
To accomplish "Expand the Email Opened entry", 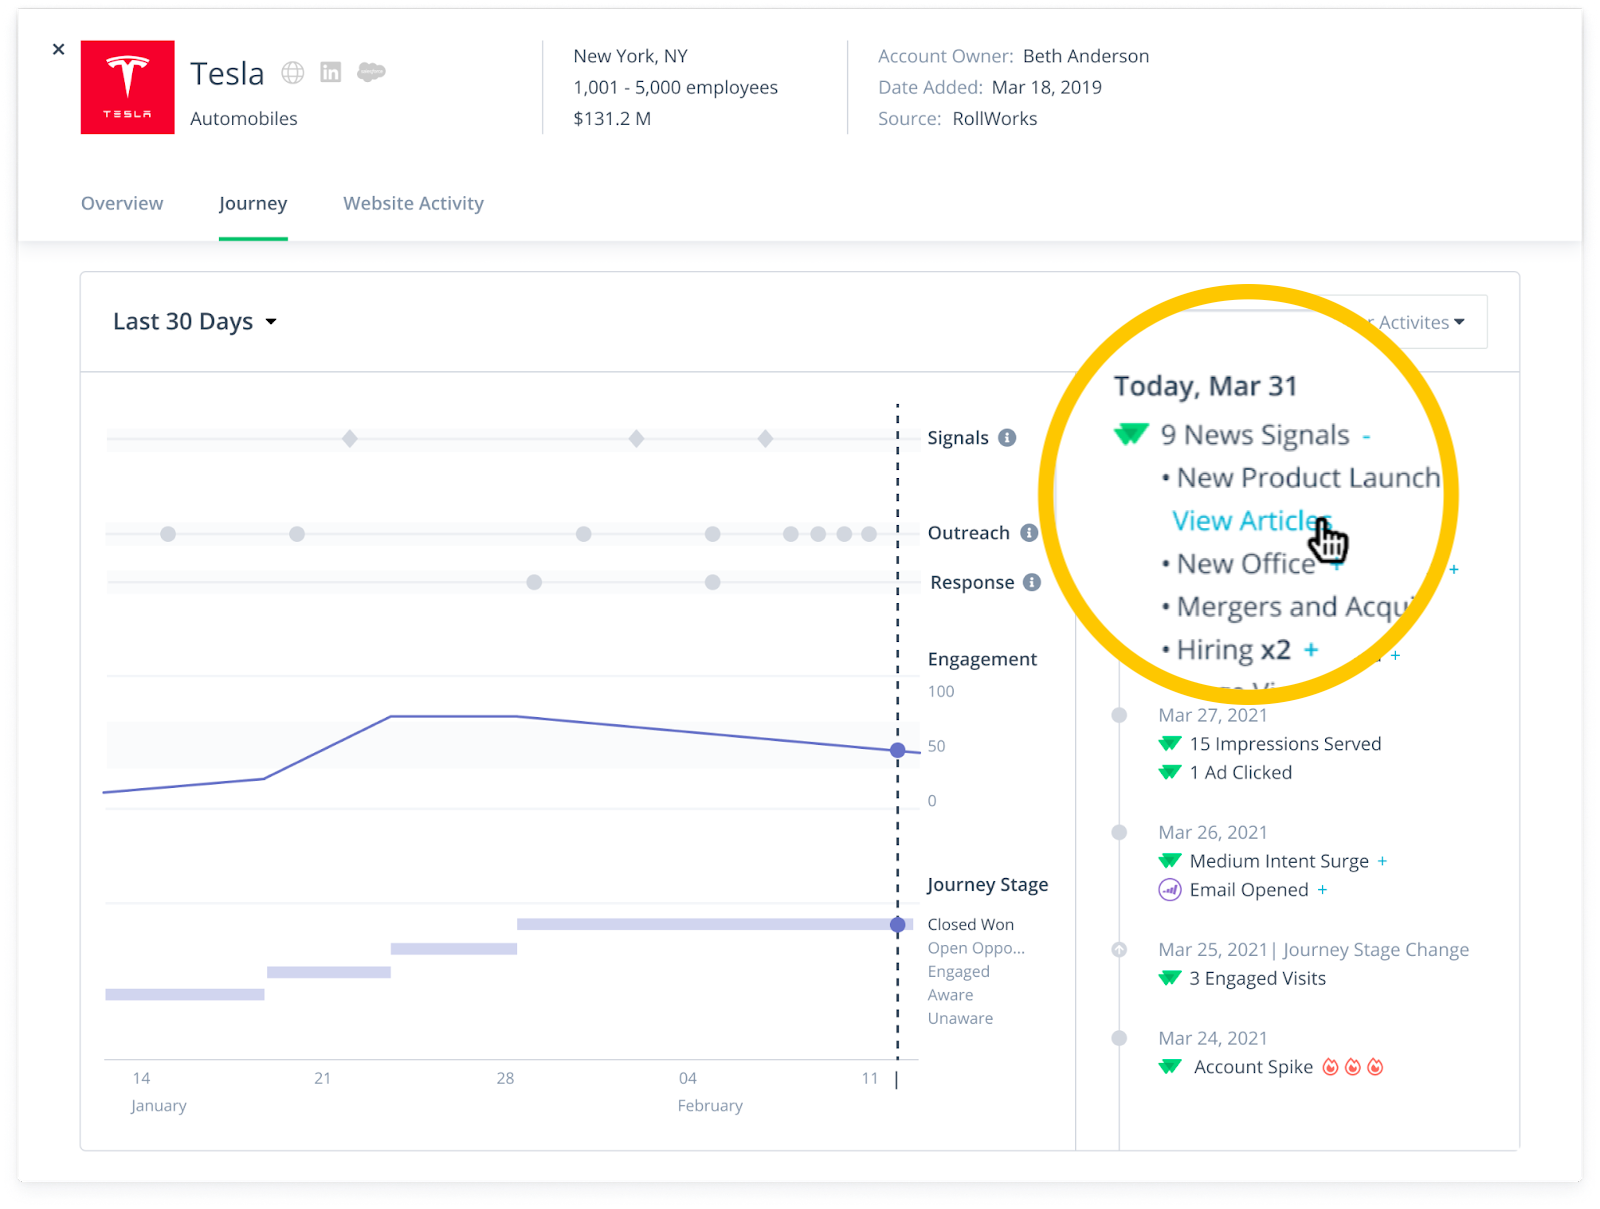I will point(1322,890).
